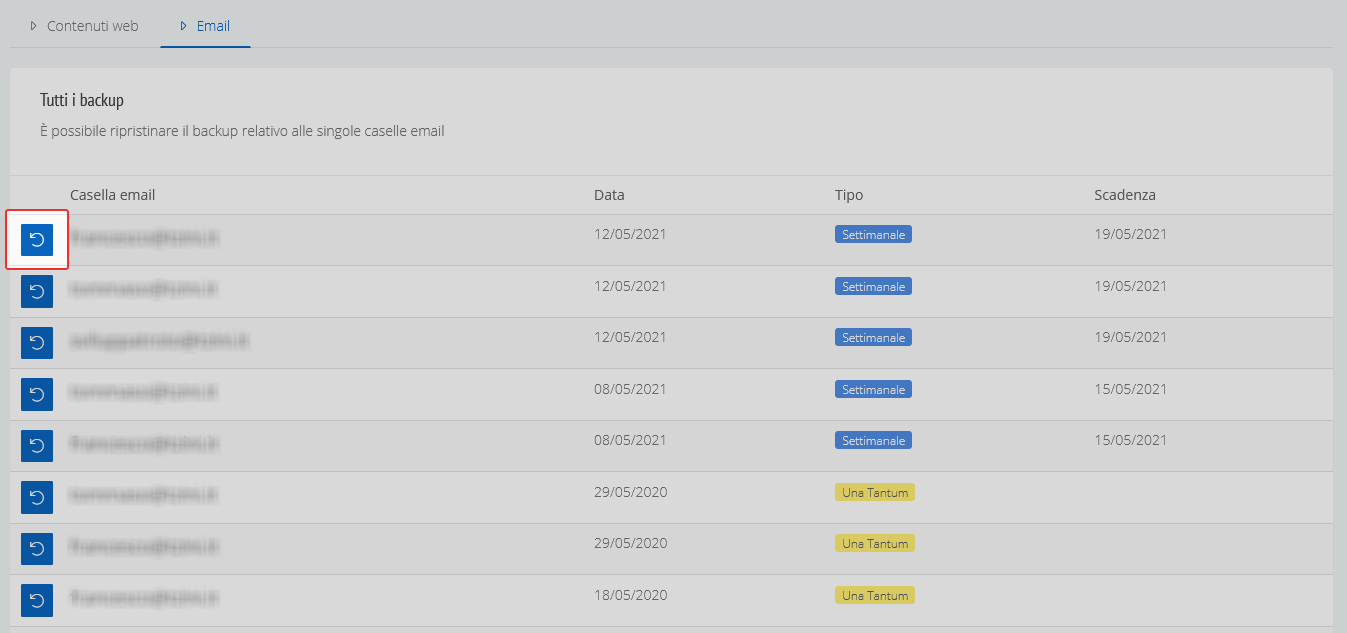Click the first 12/05/2021 date cell

(x=630, y=234)
